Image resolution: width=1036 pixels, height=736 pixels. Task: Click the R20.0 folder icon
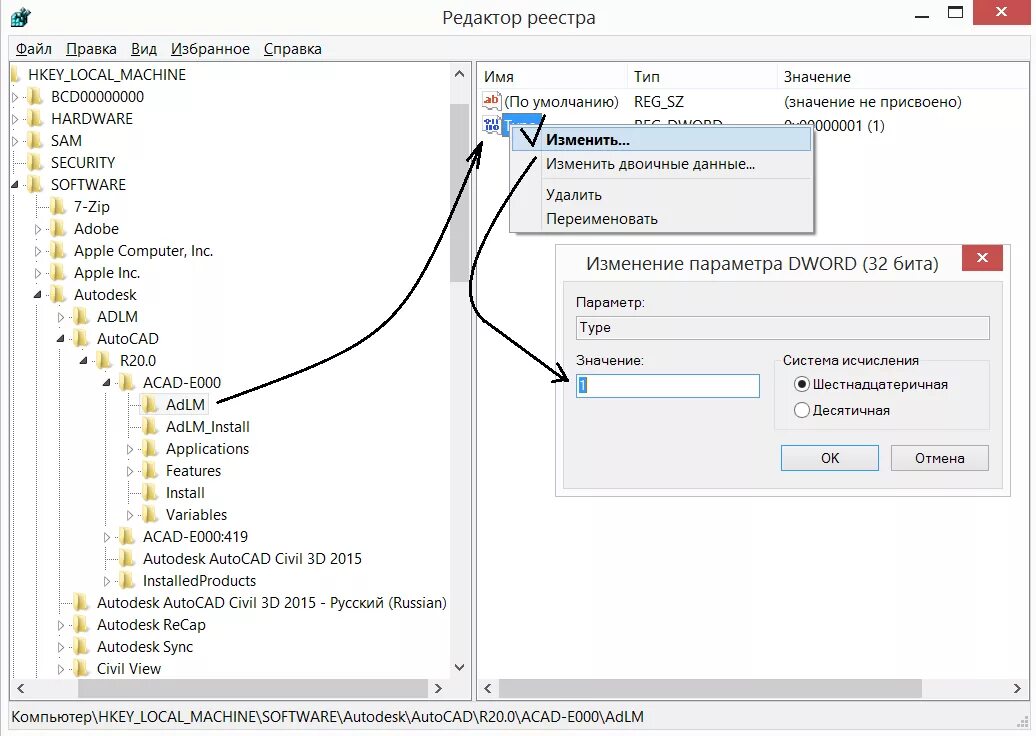[x=104, y=361]
